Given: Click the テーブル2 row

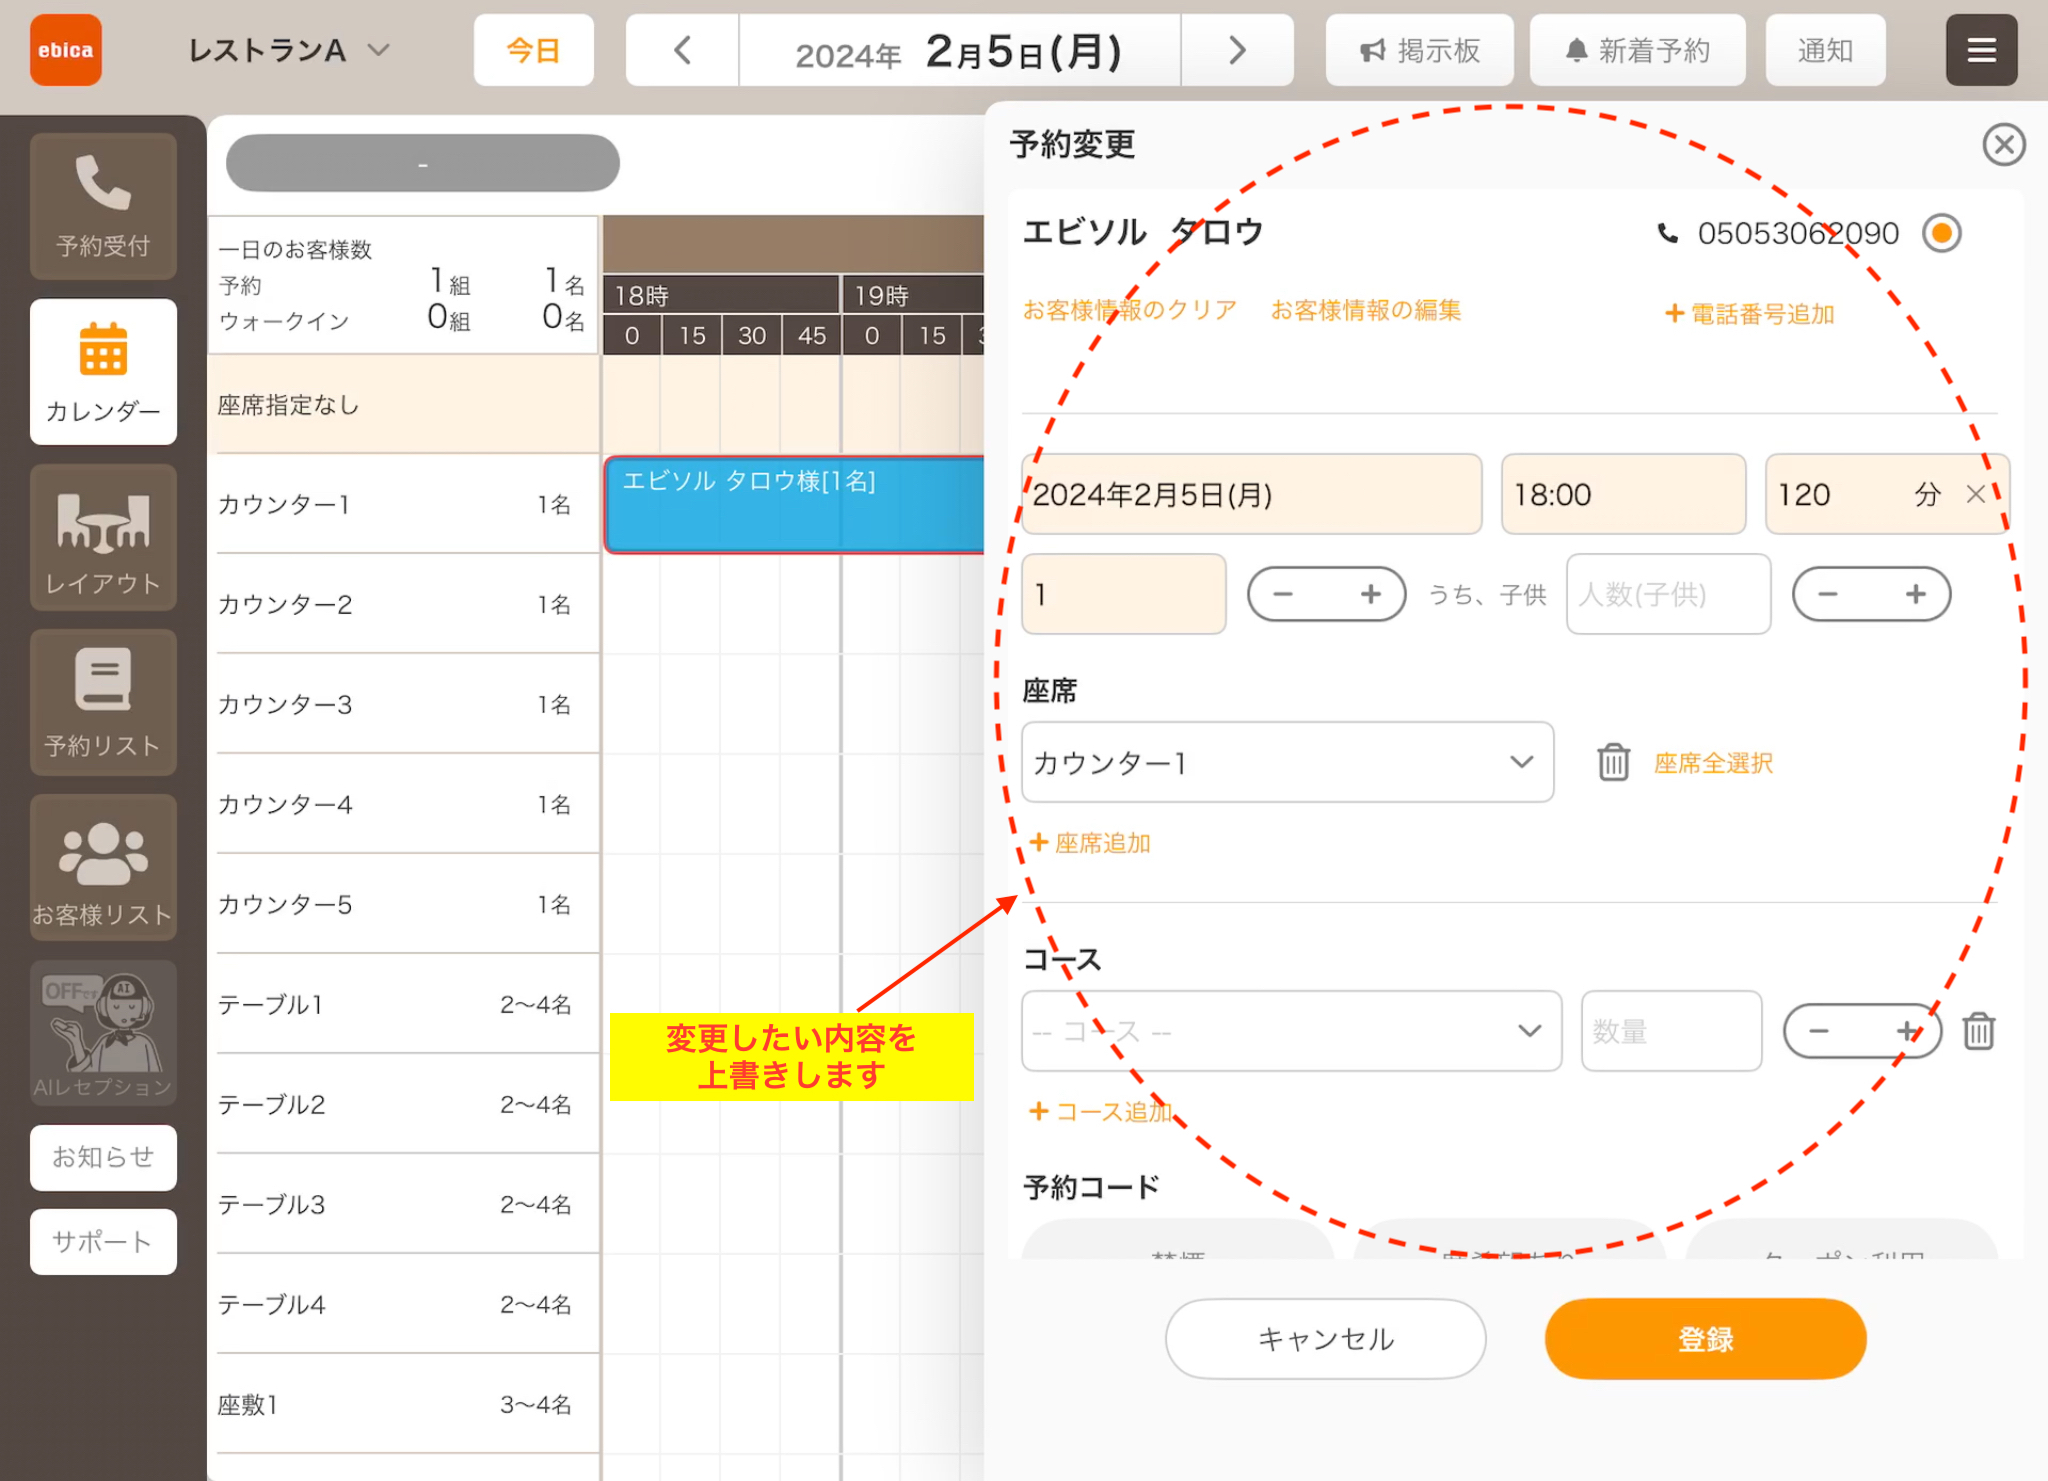Looking at the screenshot, I should (405, 1104).
